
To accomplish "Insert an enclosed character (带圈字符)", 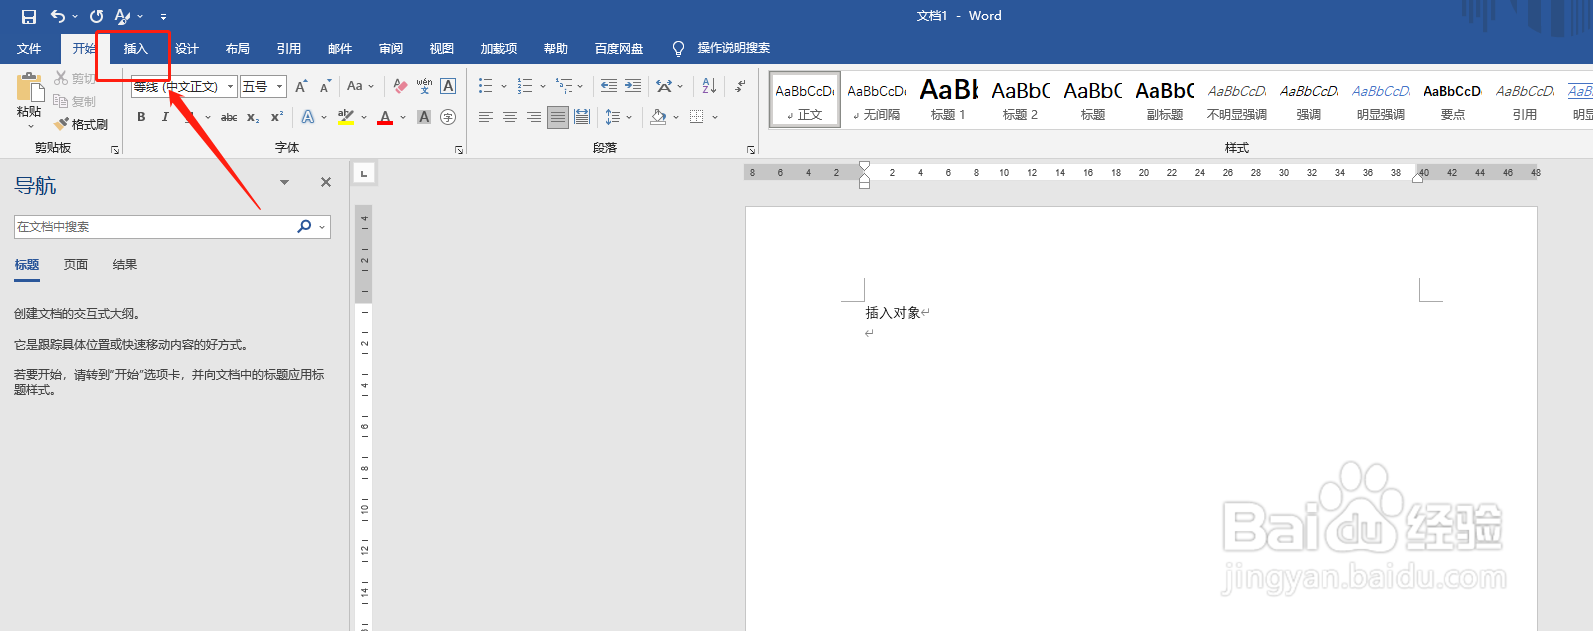I will click(x=448, y=117).
